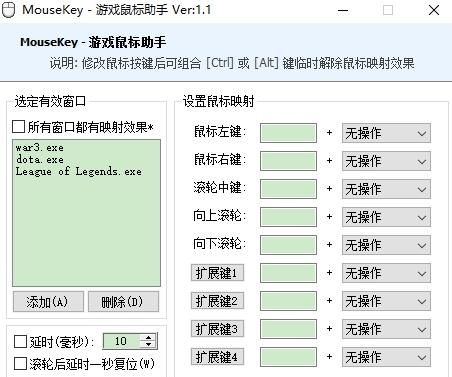Click the 扩展键4 key input field
Viewport: 452px width, 377px height.
pos(288,357)
